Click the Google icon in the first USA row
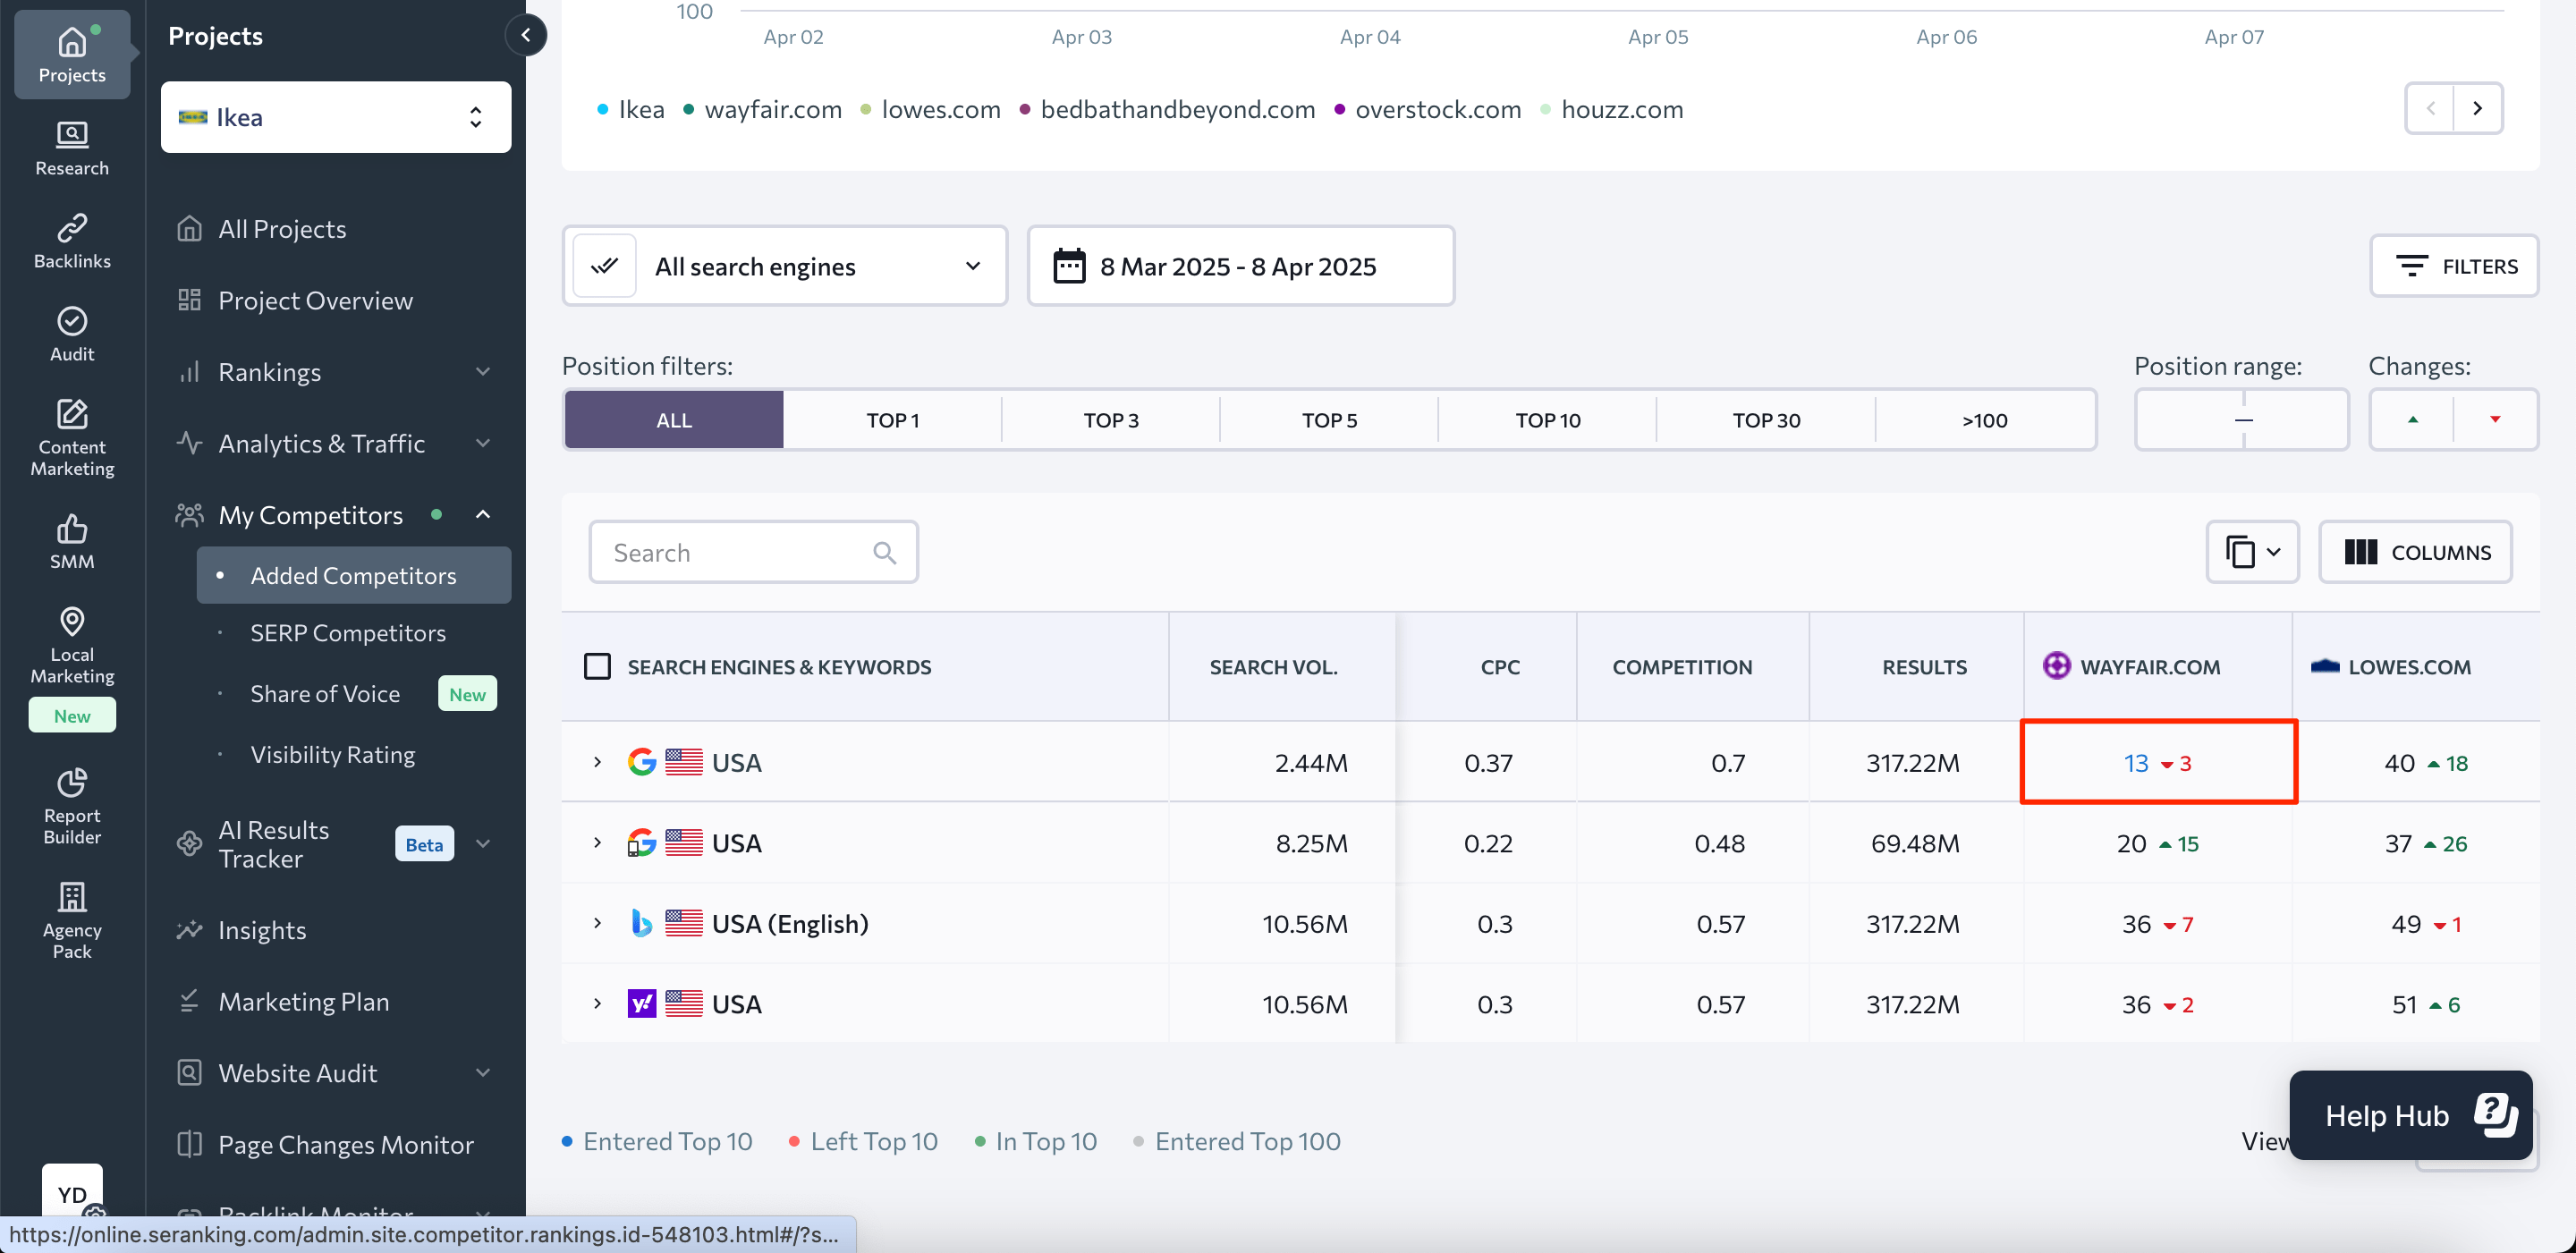Screen dimensions: 2576x1253 pos(641,762)
